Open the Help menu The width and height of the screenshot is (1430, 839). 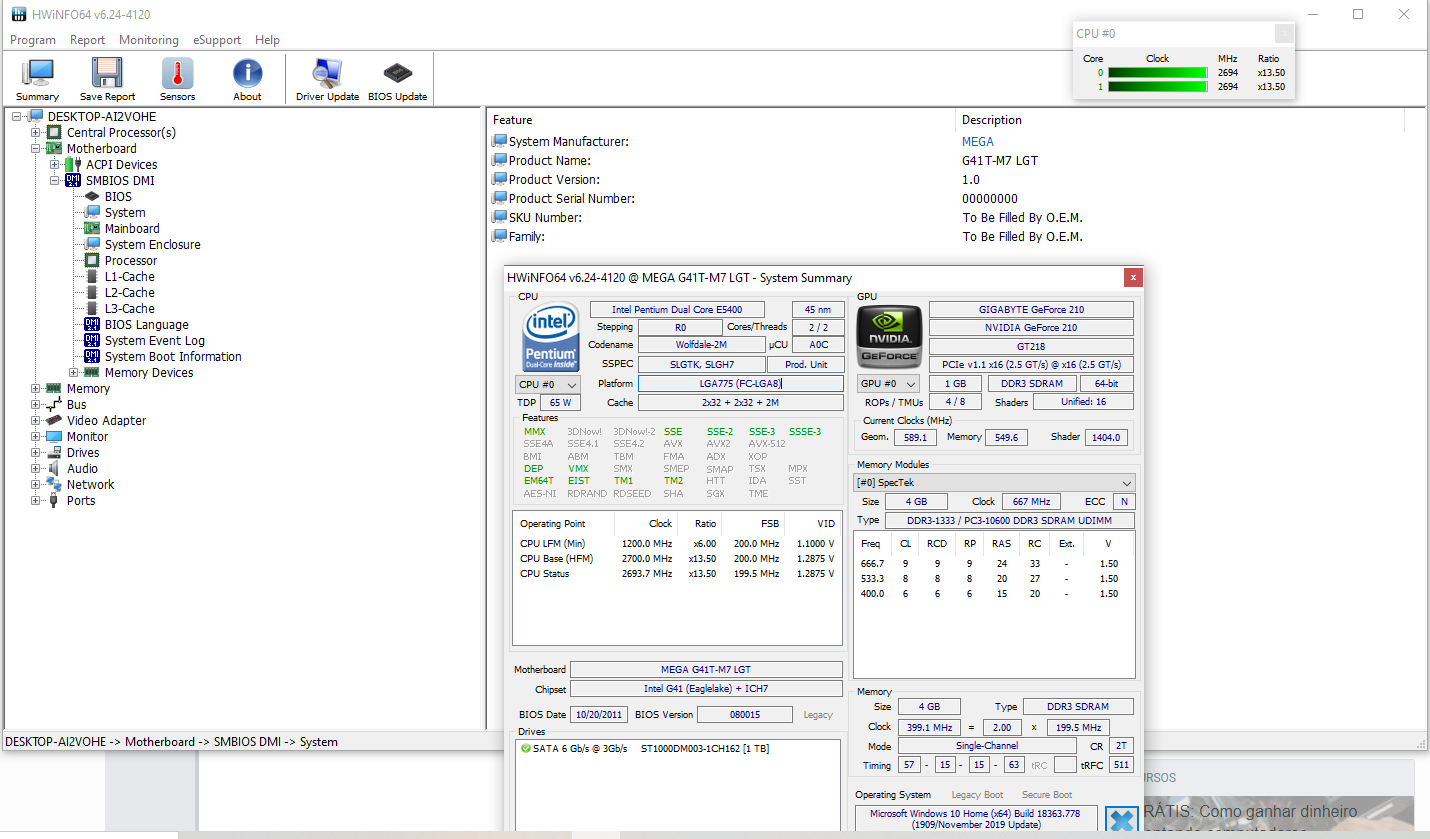[x=267, y=40]
